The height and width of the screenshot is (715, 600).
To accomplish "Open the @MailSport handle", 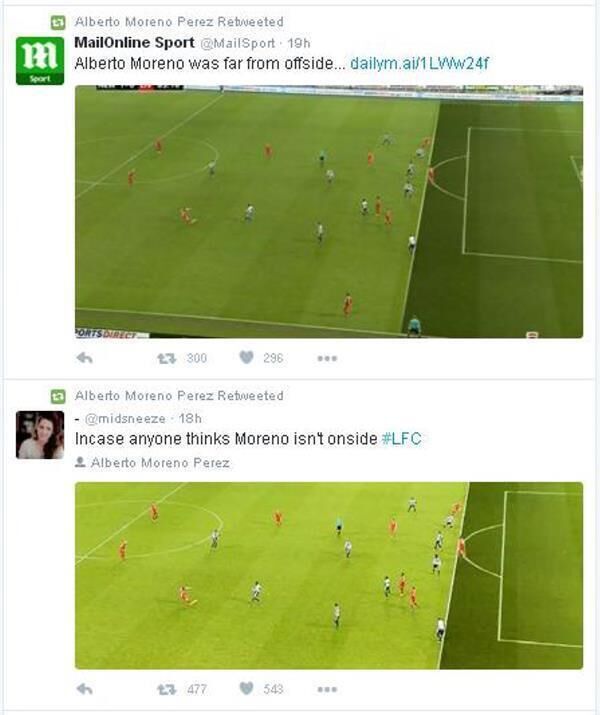I will point(238,43).
